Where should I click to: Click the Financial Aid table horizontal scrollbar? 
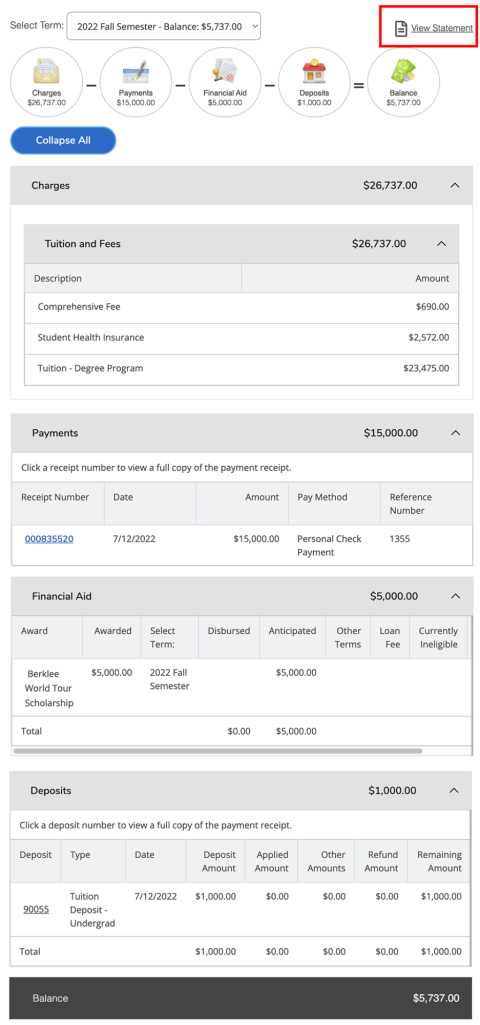[x=217, y=751]
